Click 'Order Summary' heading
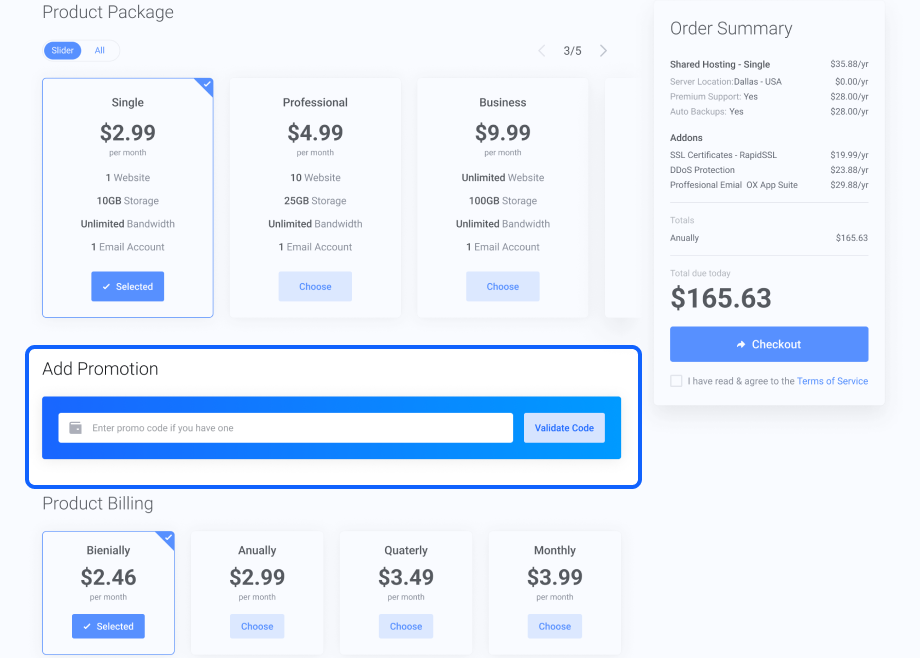This screenshot has height=658, width=920. pyautogui.click(x=731, y=28)
